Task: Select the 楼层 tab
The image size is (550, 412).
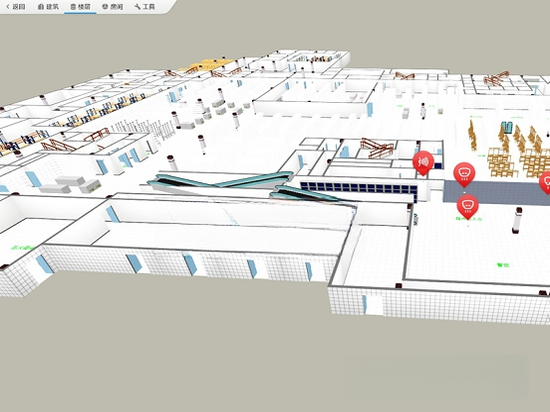Action: (x=80, y=7)
